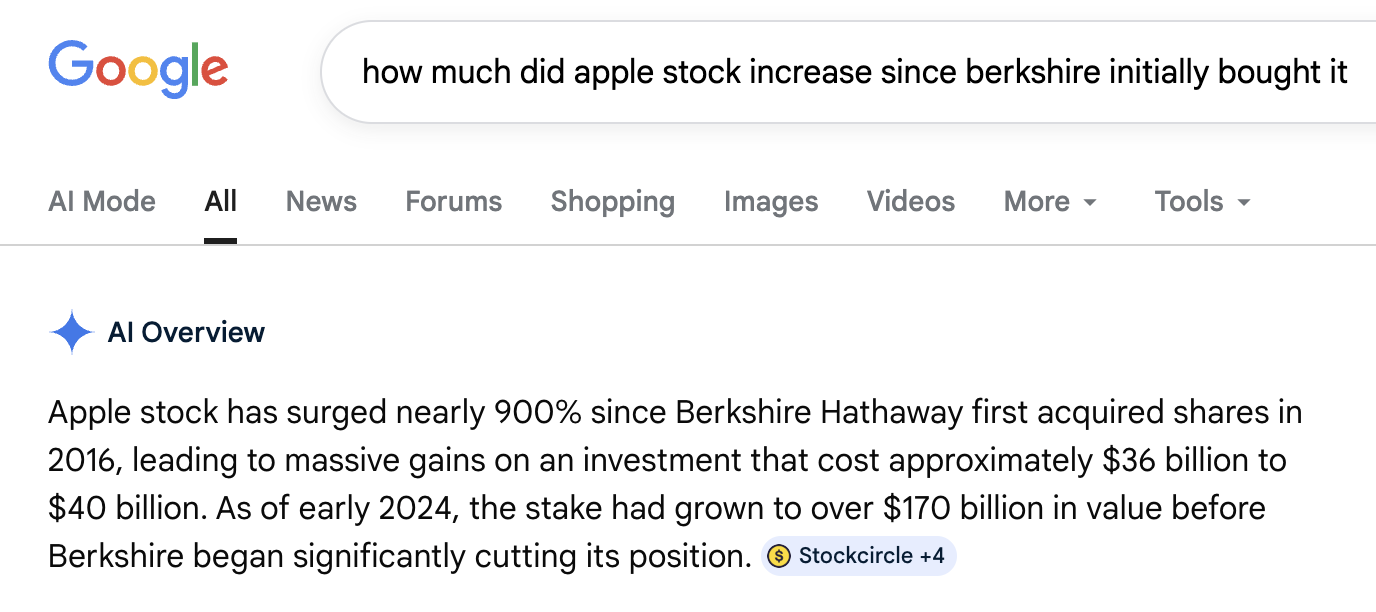Click the +4 additional sources count
The width and height of the screenshot is (1376, 612).
(931, 556)
